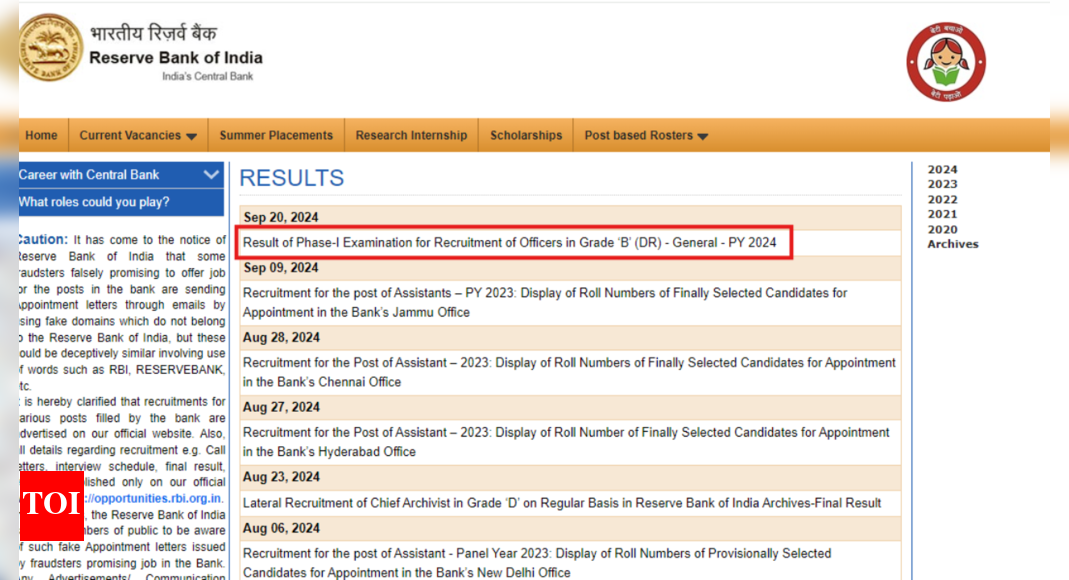Open the Home menu item
The height and width of the screenshot is (580, 1069).
pyautogui.click(x=41, y=135)
